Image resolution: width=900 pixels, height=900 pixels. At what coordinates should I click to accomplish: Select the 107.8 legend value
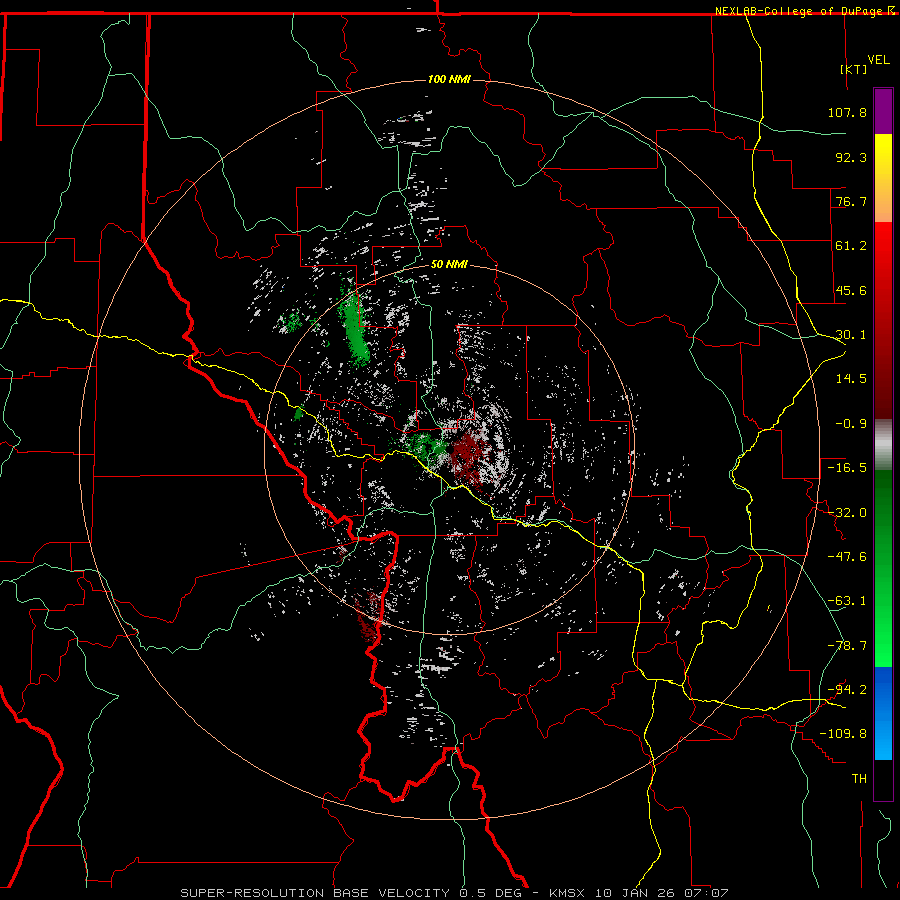coord(847,112)
